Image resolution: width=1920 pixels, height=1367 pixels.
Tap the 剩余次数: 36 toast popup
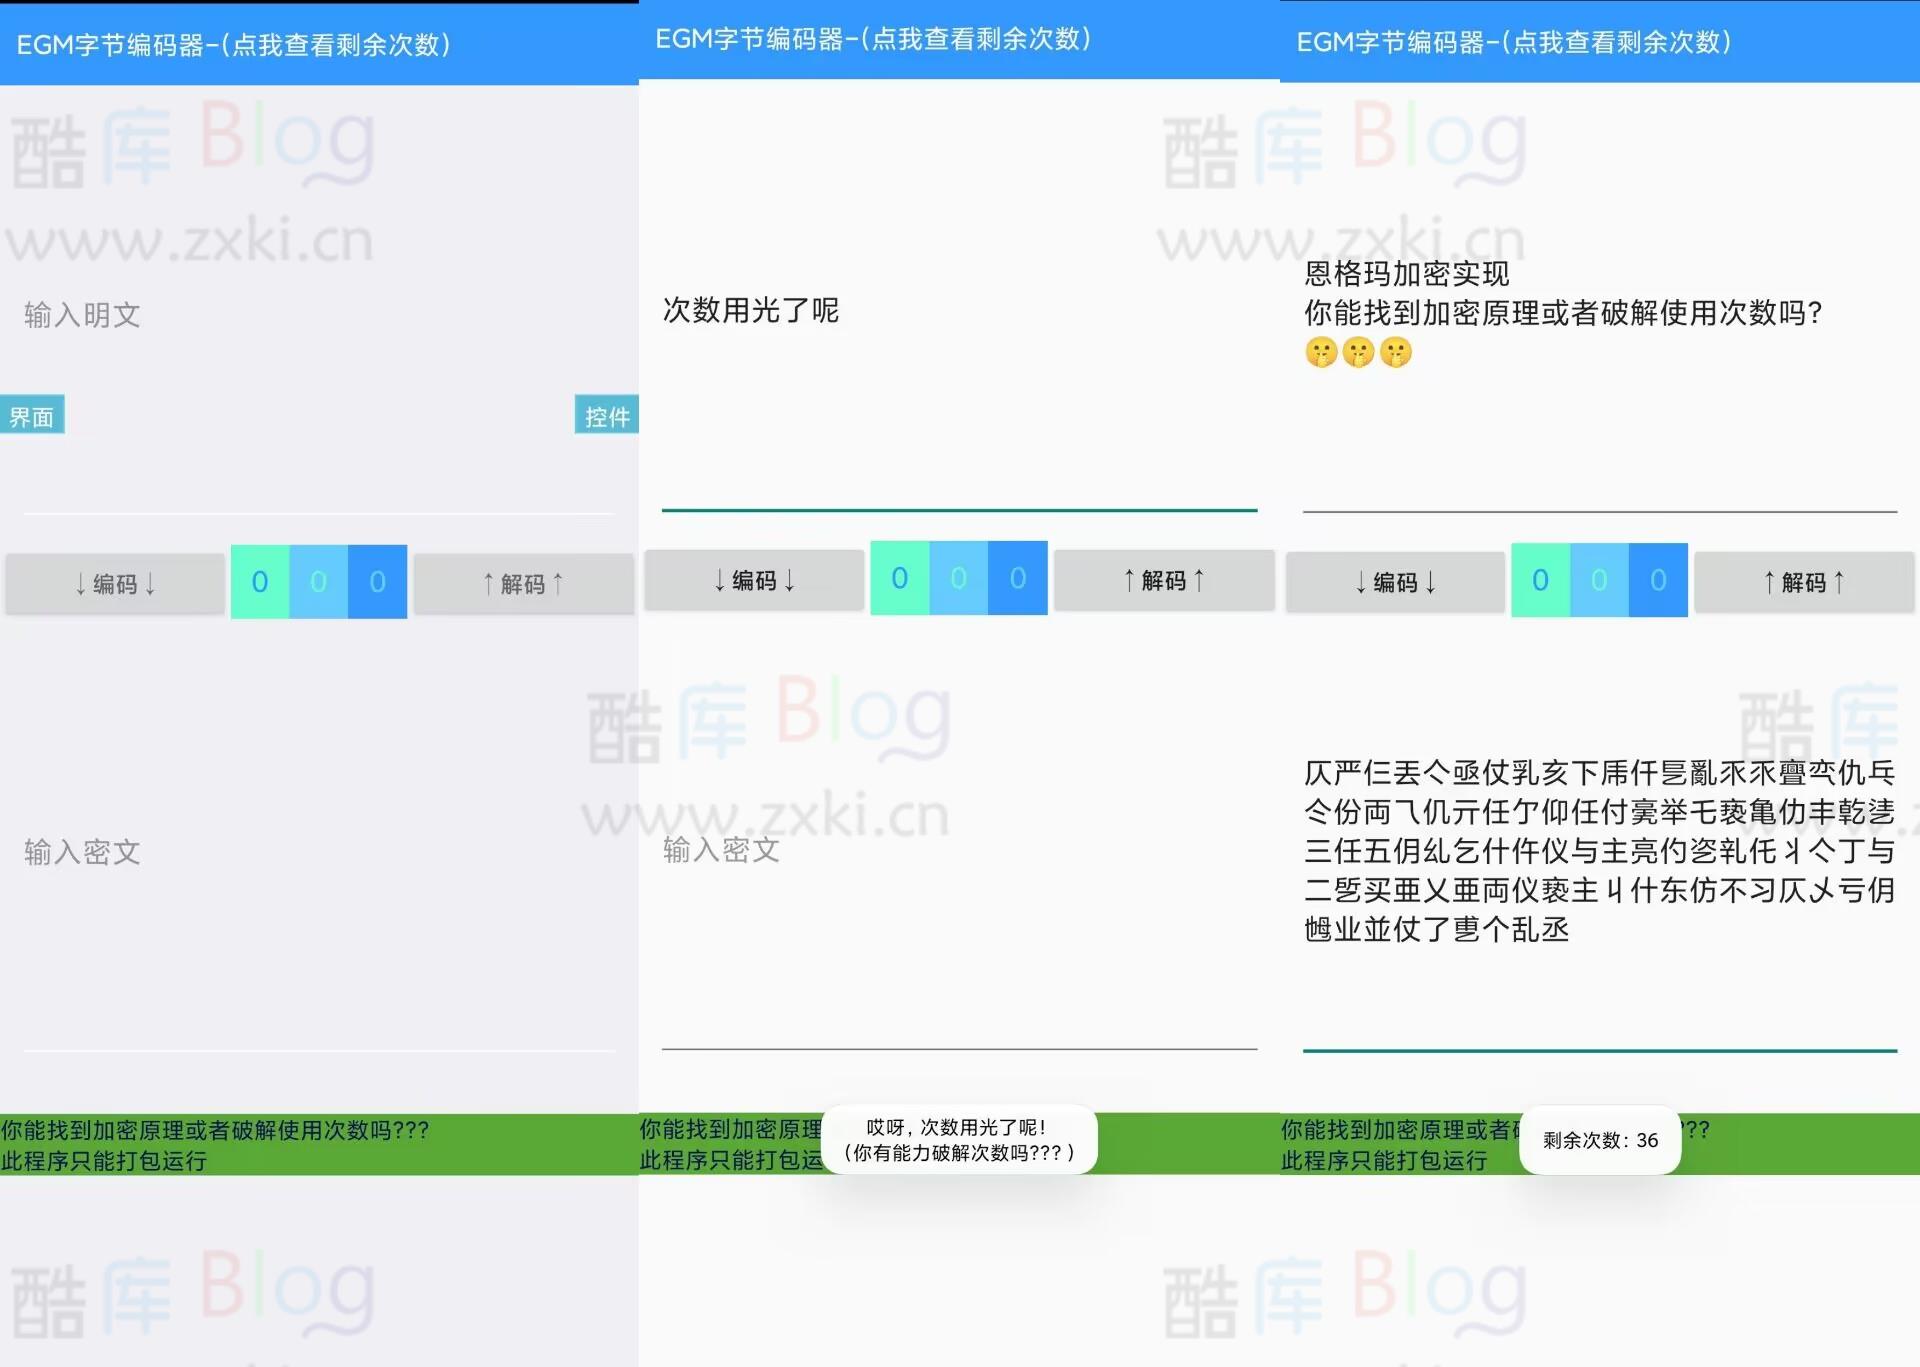(1598, 1140)
